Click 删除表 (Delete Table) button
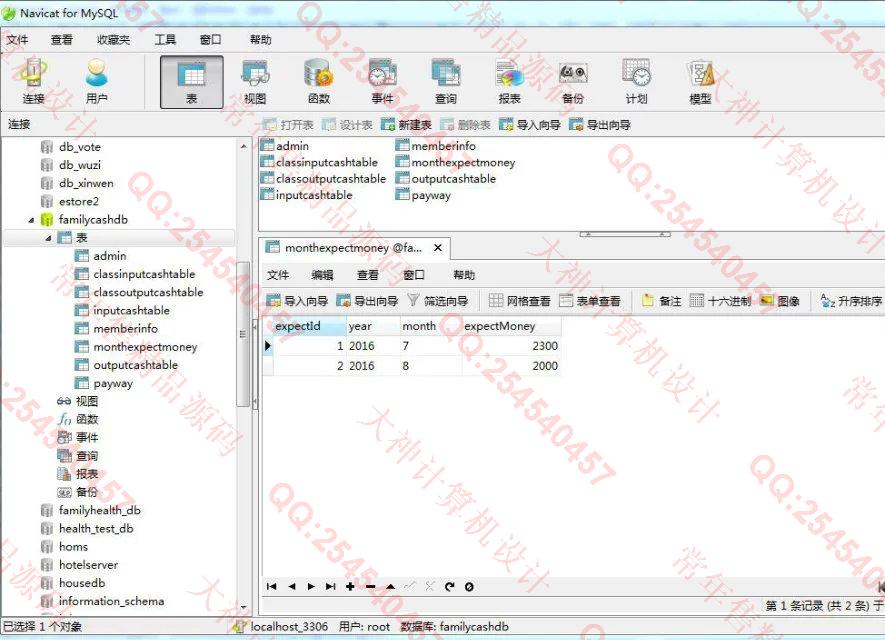885x640 pixels. [x=466, y=125]
